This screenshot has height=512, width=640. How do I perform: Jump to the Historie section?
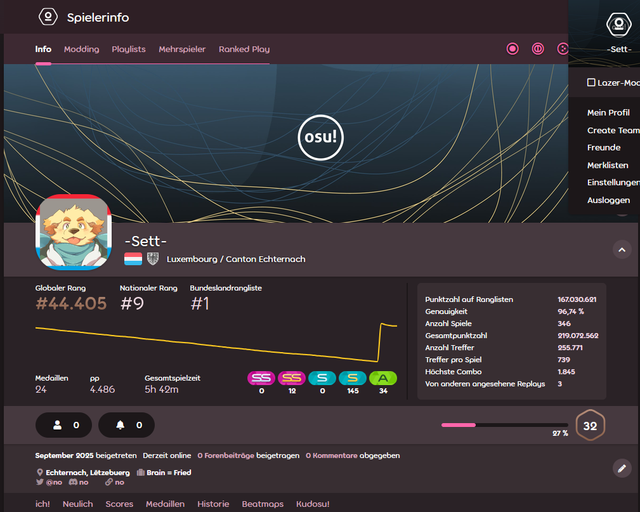point(213,504)
